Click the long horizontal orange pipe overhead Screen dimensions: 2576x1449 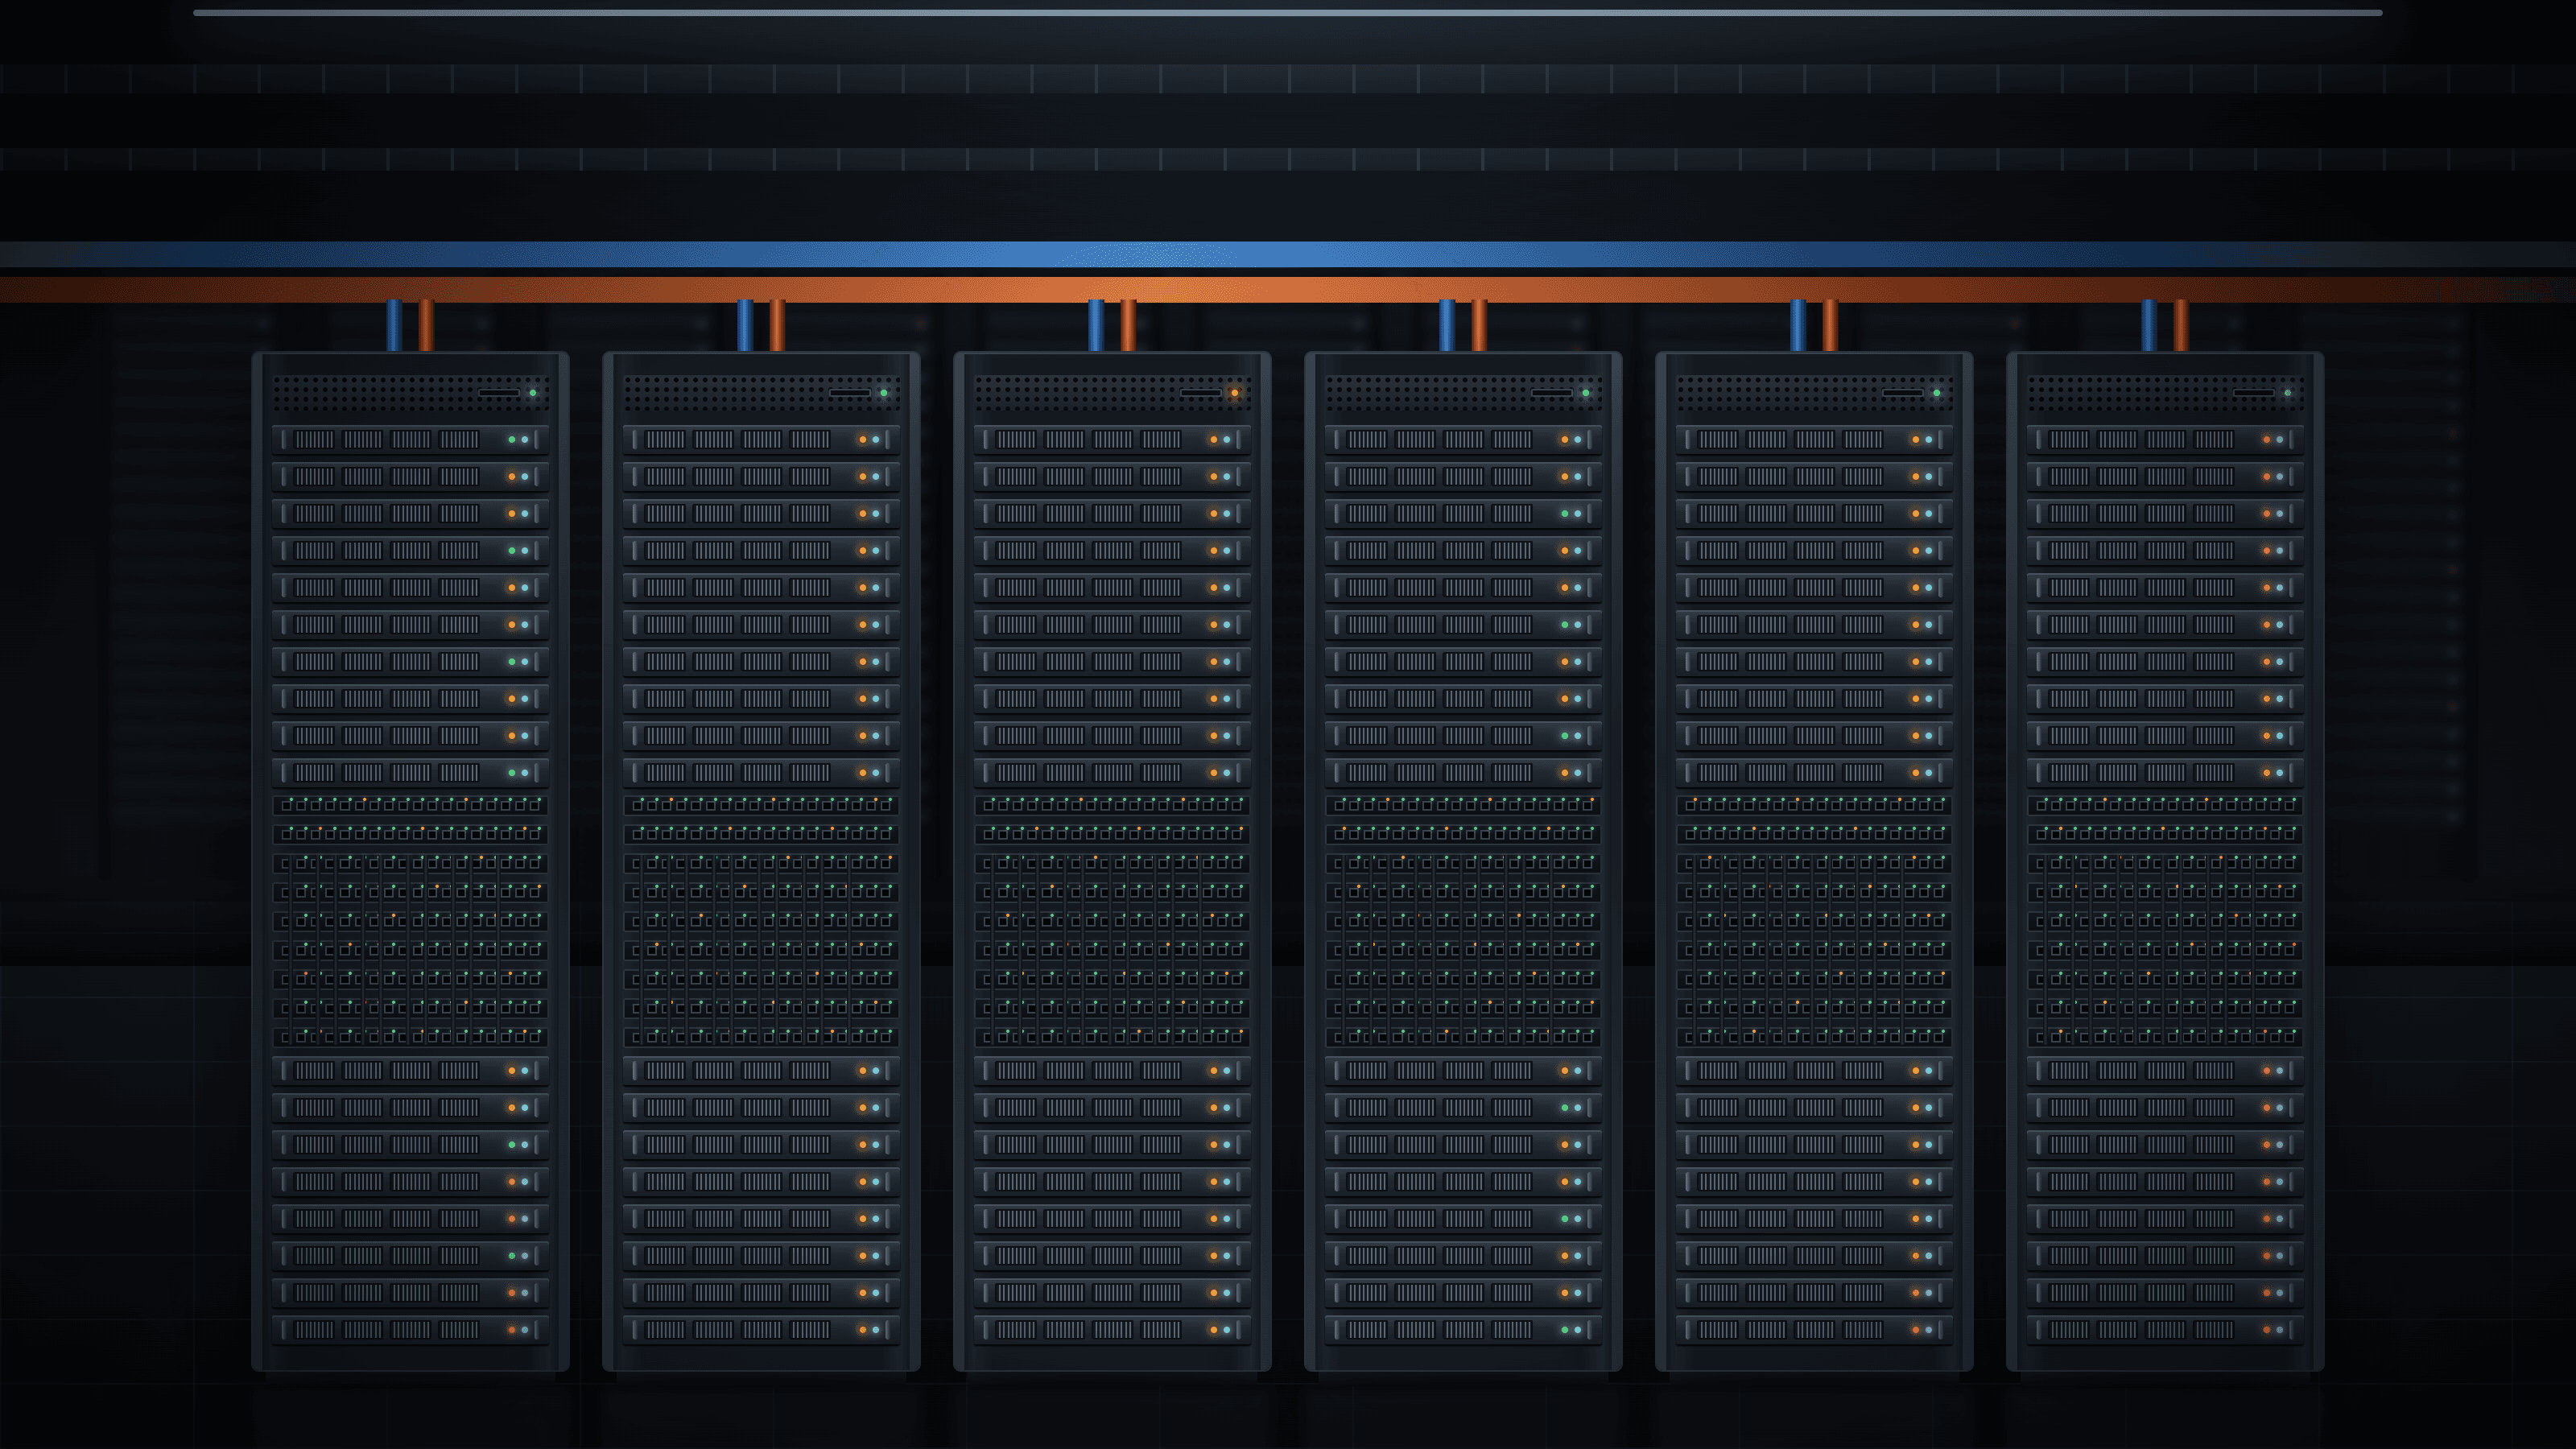(x=1288, y=290)
